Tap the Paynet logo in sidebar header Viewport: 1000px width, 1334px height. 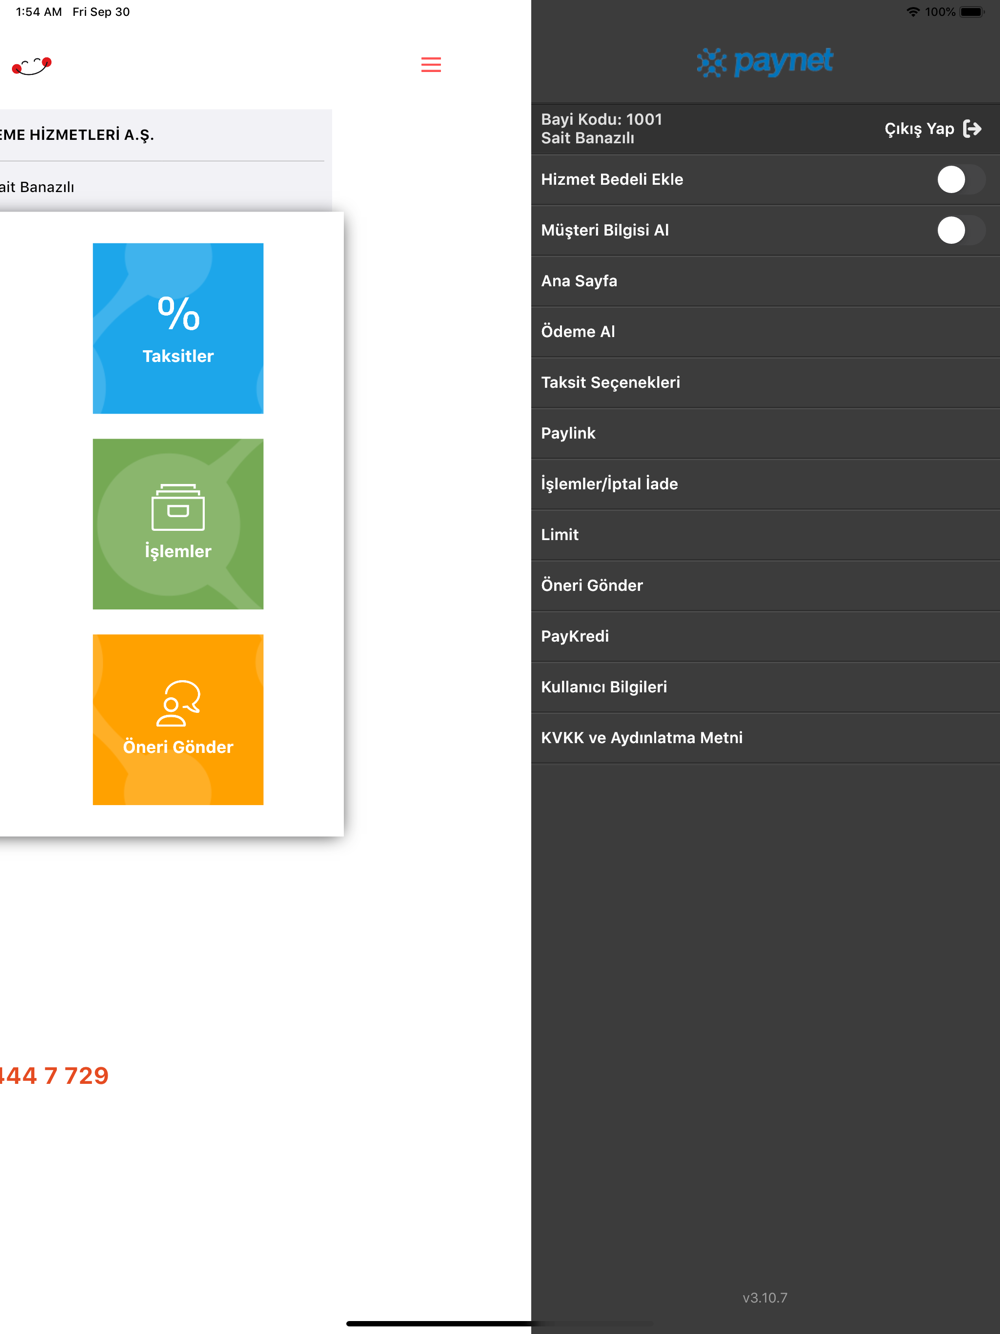[x=765, y=62]
